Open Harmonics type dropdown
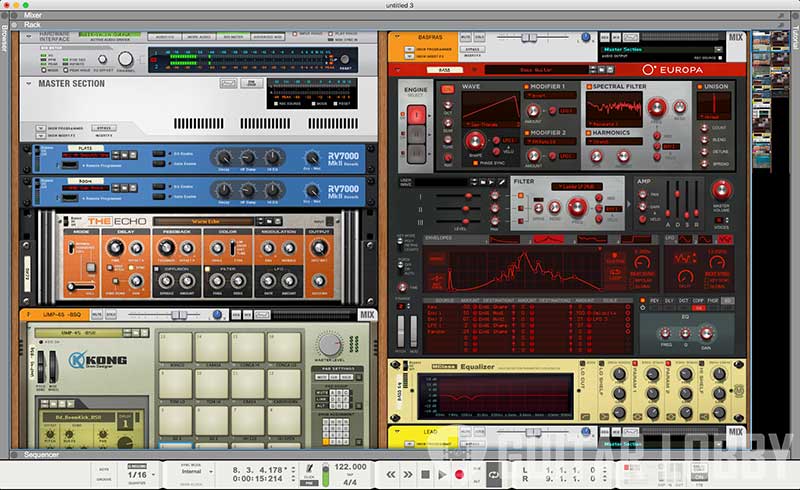The width and height of the screenshot is (800, 490). [614, 141]
